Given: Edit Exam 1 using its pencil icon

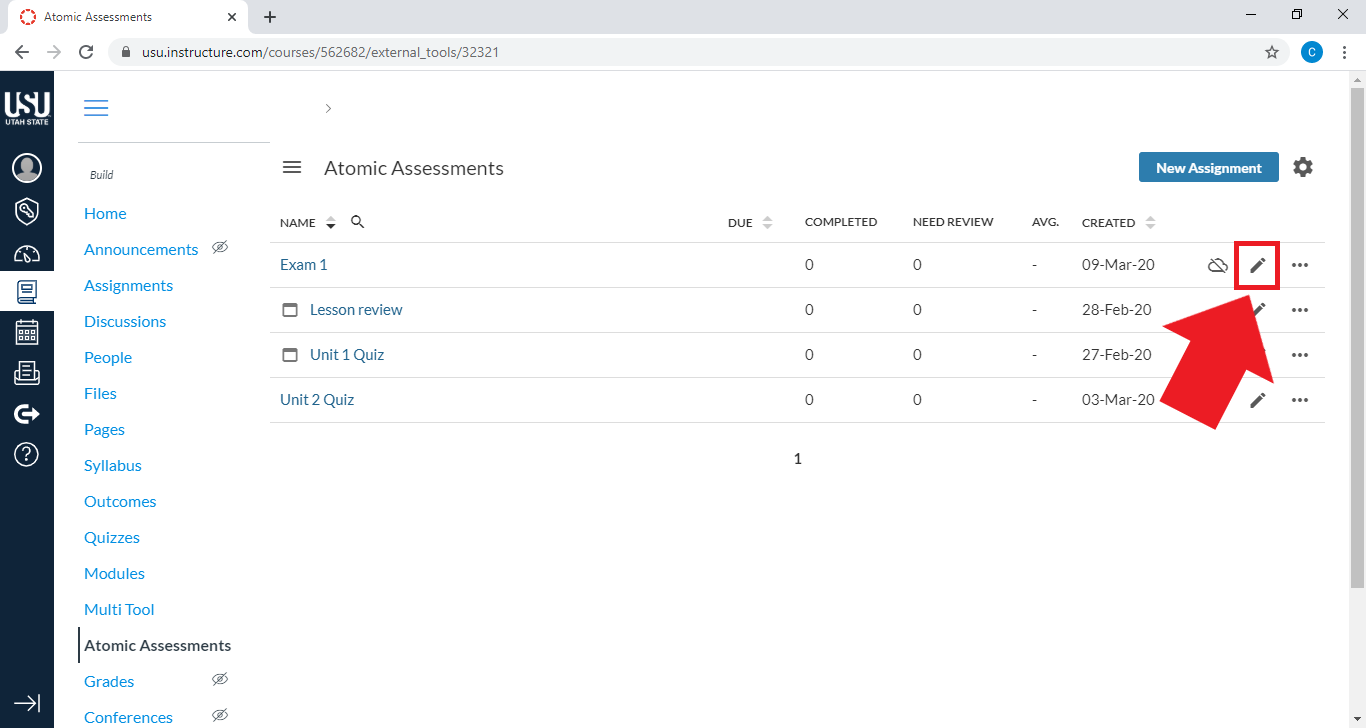Looking at the screenshot, I should [x=1257, y=264].
